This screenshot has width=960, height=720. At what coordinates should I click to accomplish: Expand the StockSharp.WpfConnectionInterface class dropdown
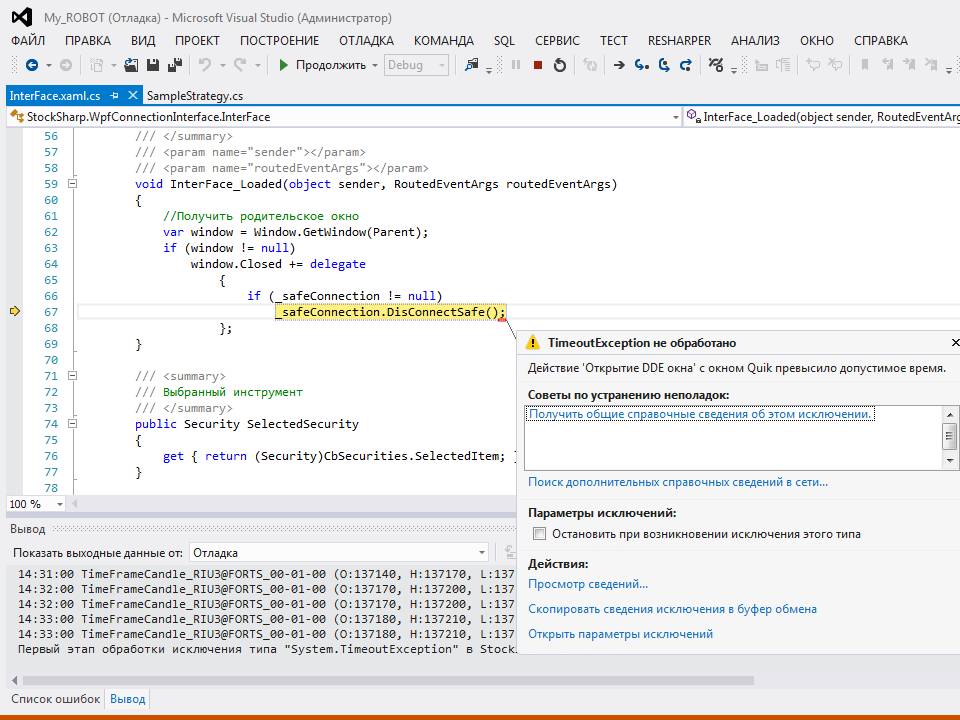(675, 117)
